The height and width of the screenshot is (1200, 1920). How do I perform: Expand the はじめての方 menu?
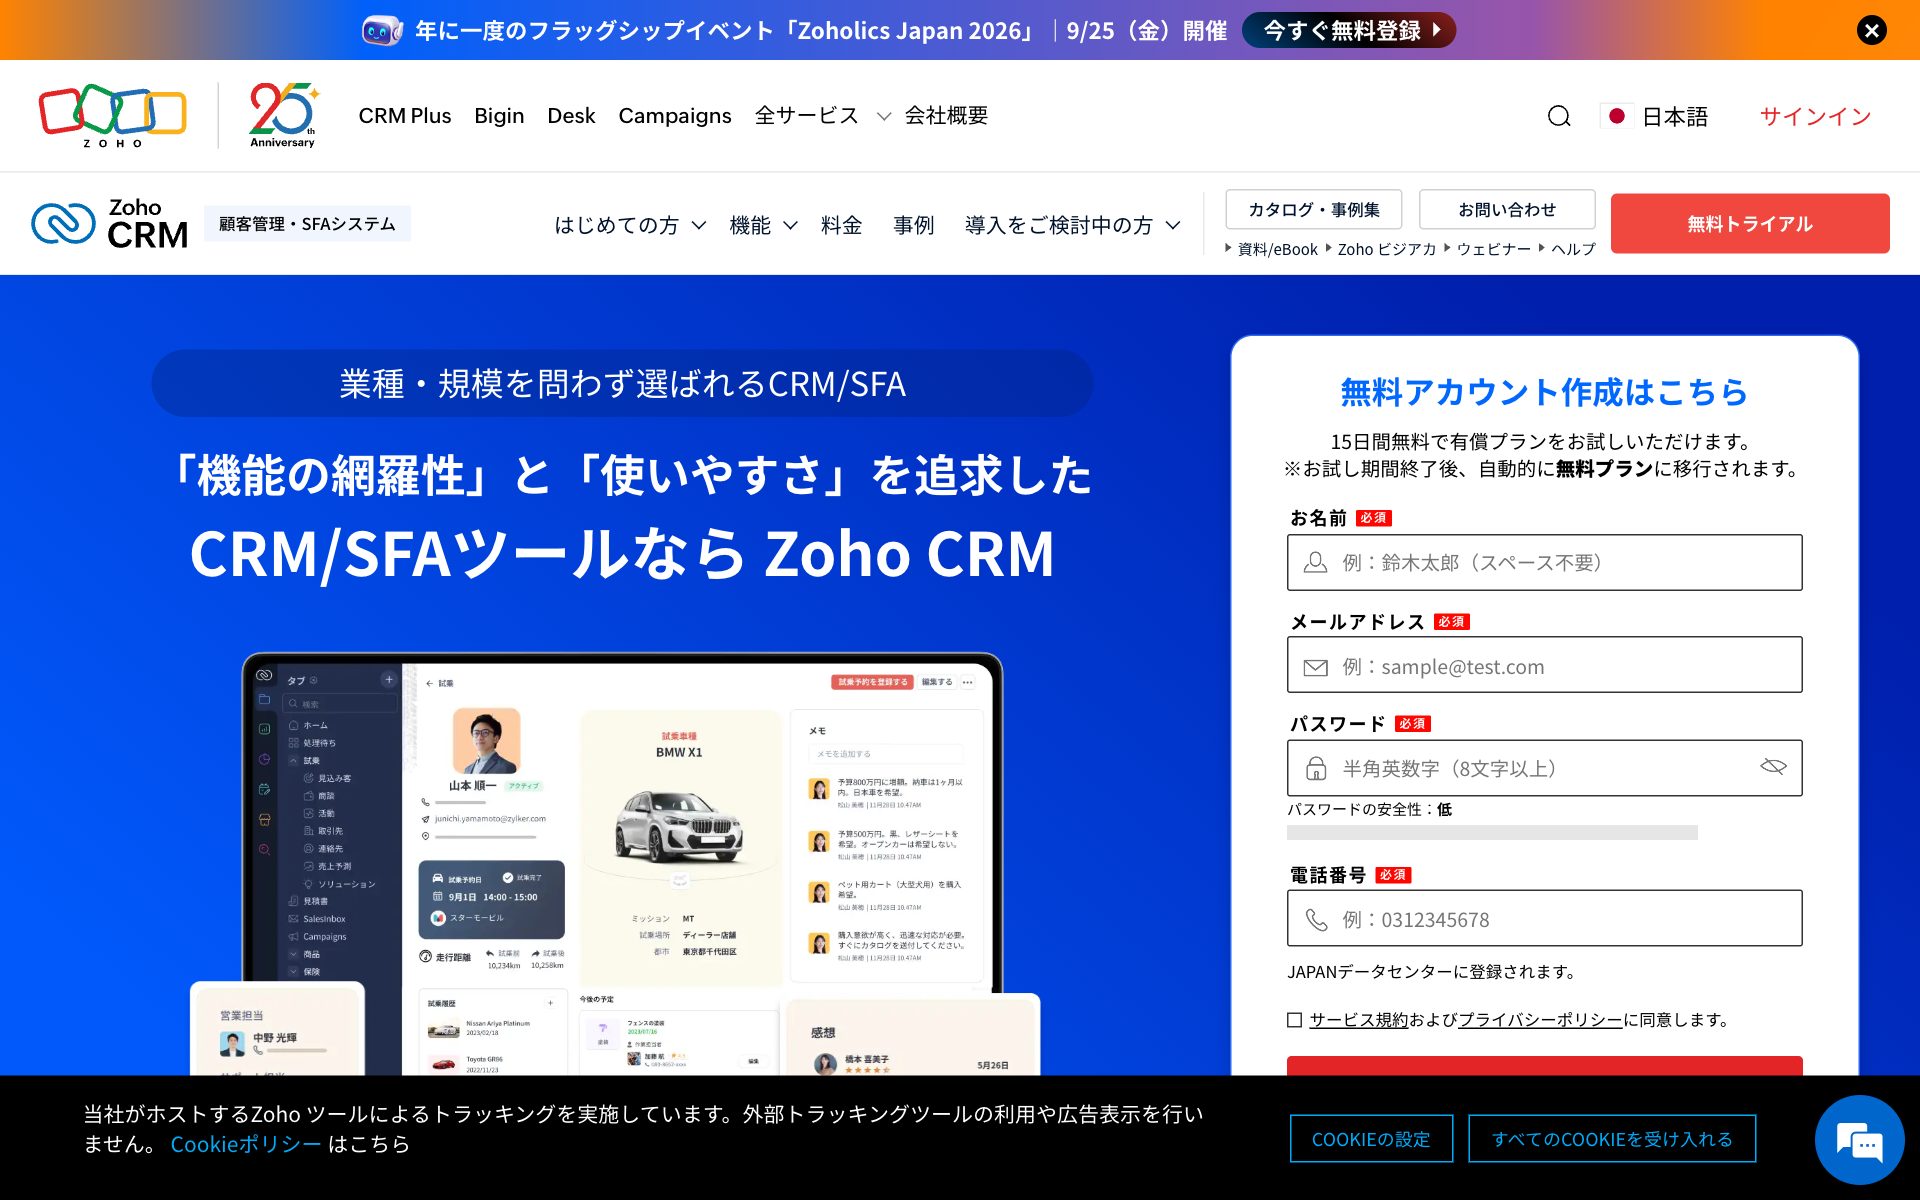(630, 225)
